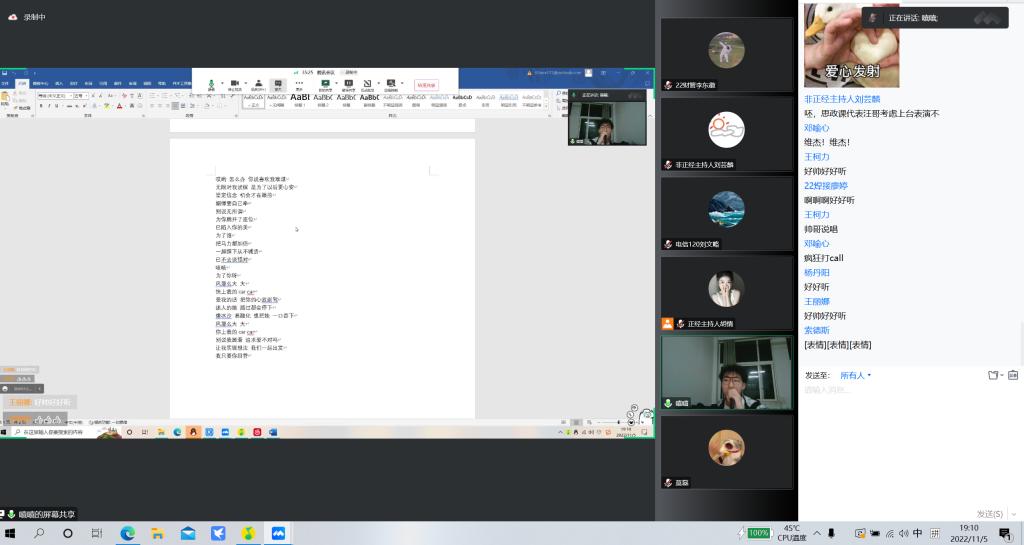
Task: Open the notification center icon
Action: pos(1005,534)
